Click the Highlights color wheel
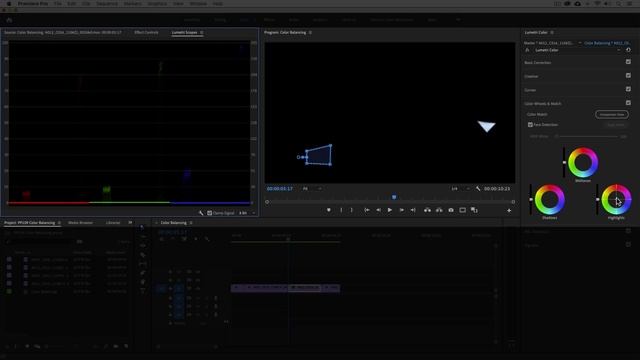 tap(616, 200)
